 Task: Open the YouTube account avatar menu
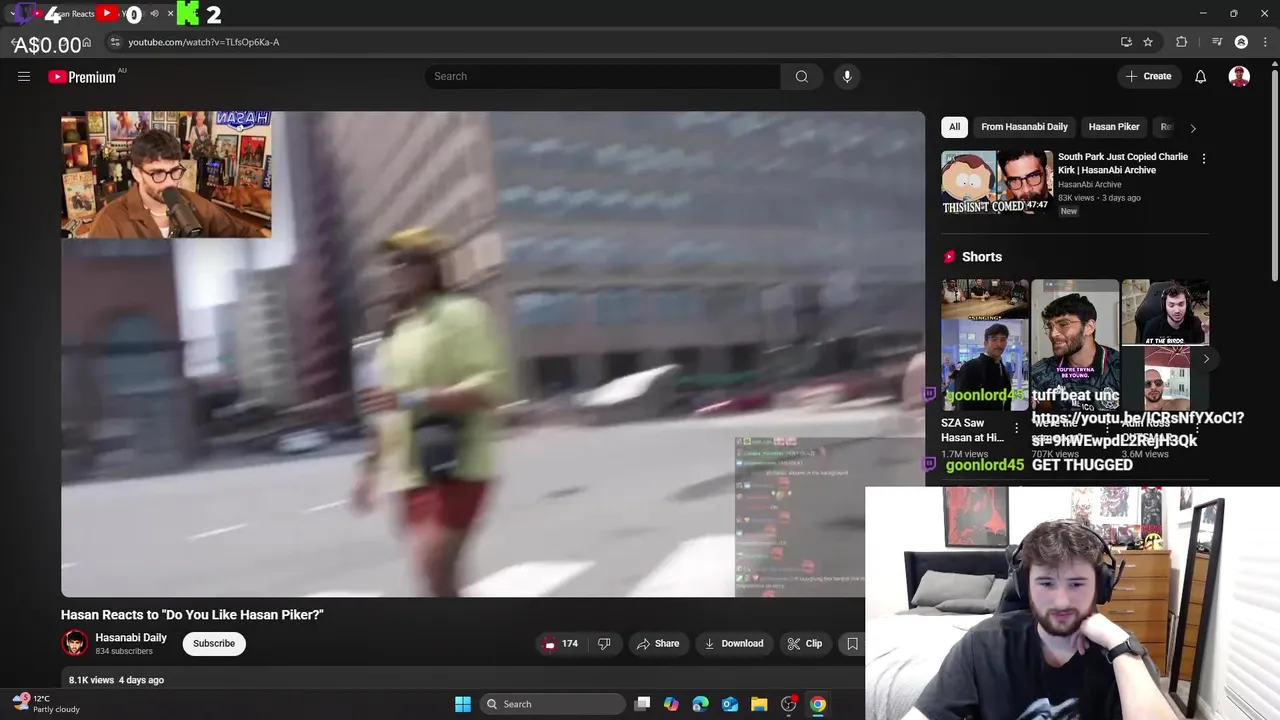pos(1239,76)
